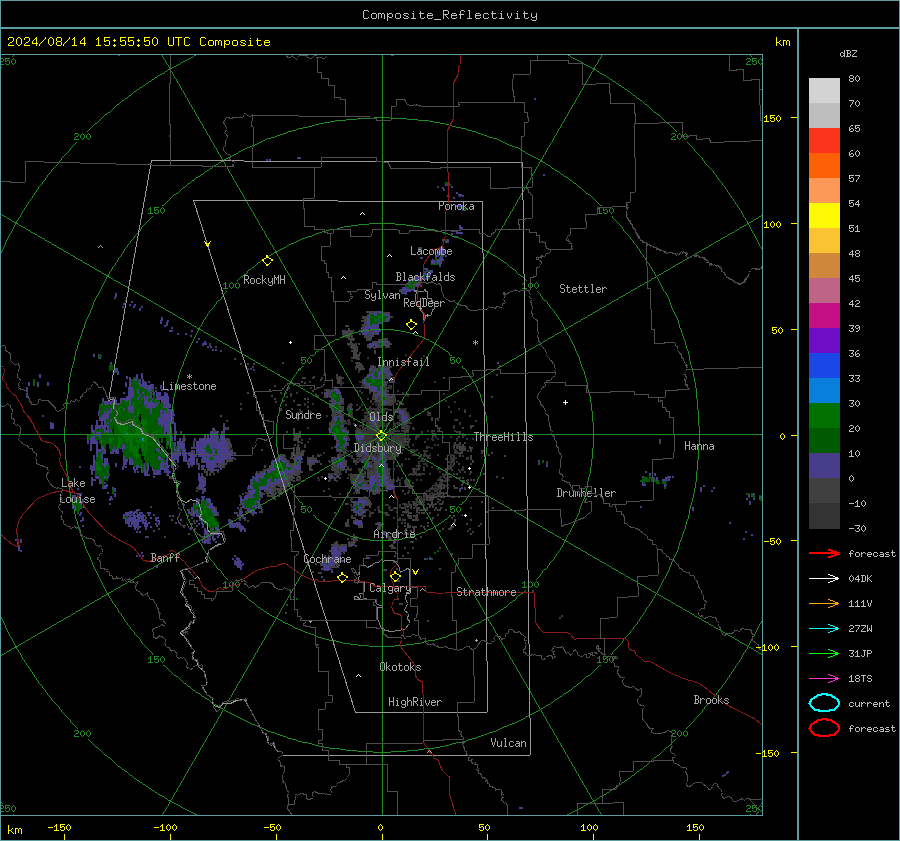This screenshot has height=841, width=900.
Task: Click the Okotoks label
Action: 400,667
